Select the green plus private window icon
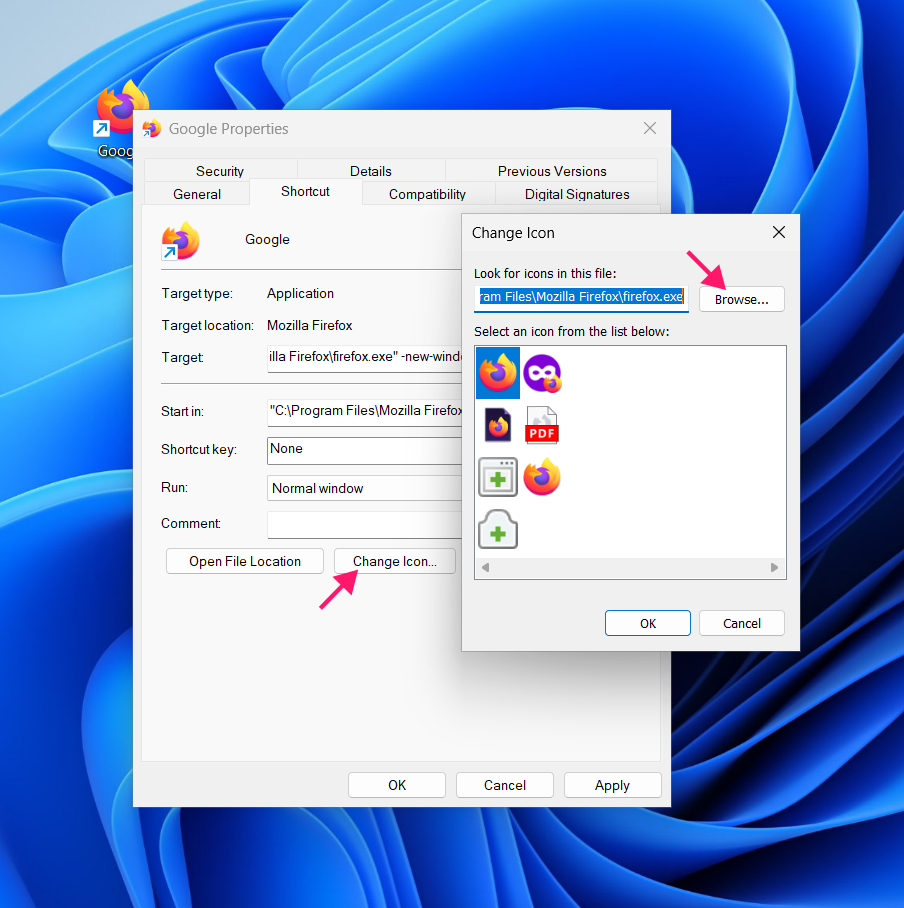This screenshot has height=908, width=904. (x=498, y=529)
